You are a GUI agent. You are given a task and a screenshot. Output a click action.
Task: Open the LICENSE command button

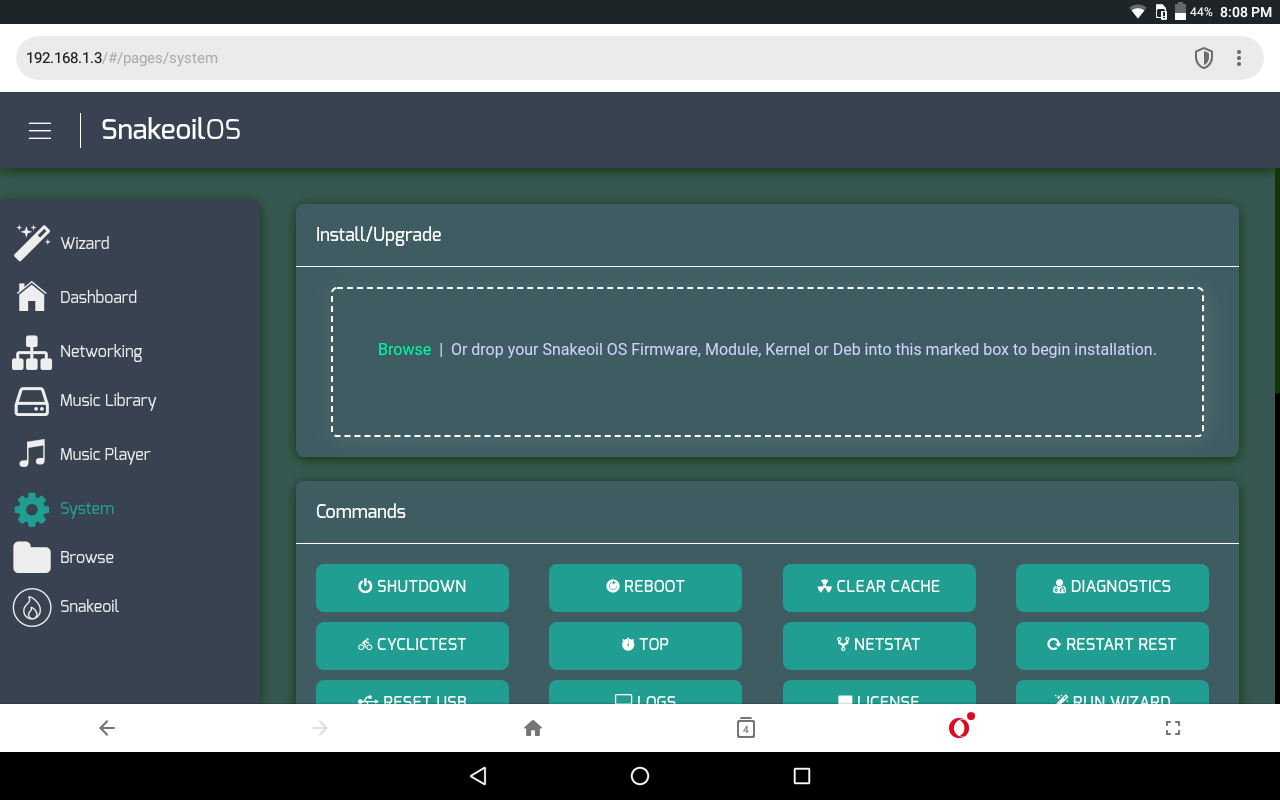879,693
